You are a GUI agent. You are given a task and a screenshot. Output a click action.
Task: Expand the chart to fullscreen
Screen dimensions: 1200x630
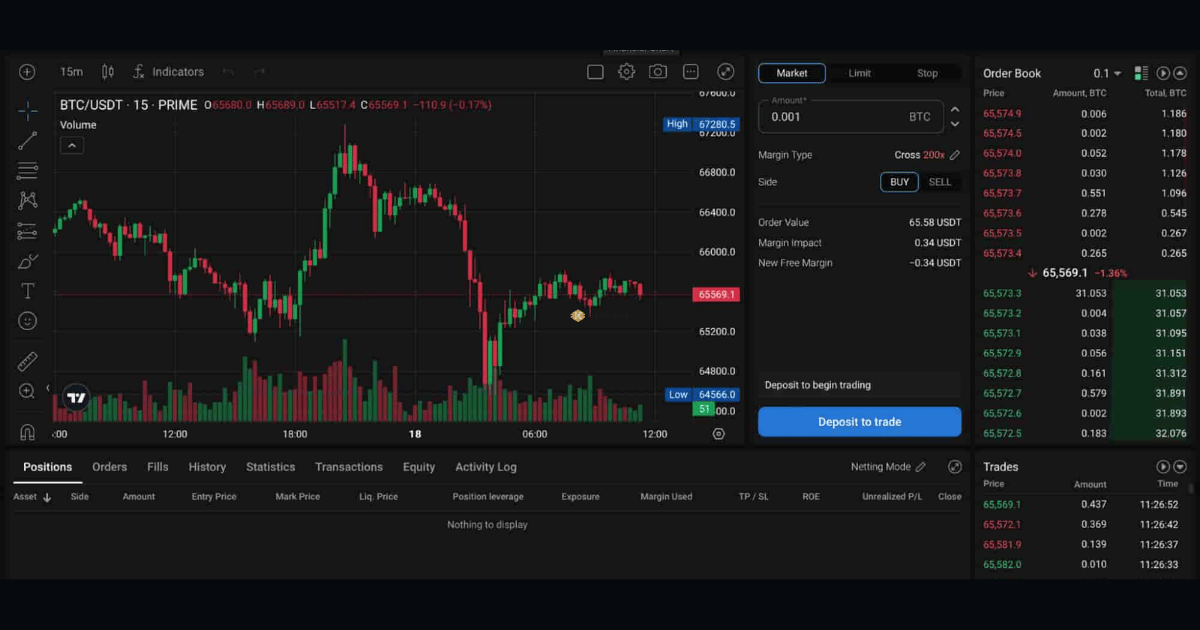pyautogui.click(x=726, y=72)
